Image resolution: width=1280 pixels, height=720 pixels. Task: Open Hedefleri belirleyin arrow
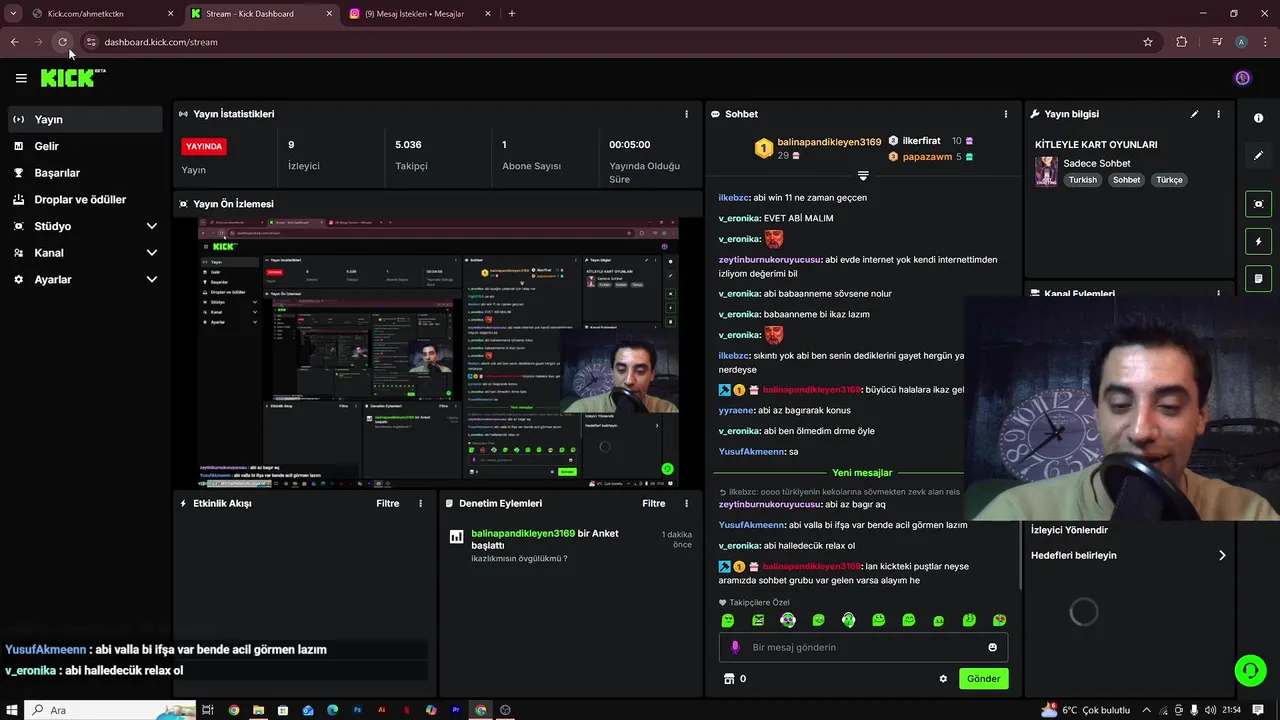click(x=1222, y=555)
